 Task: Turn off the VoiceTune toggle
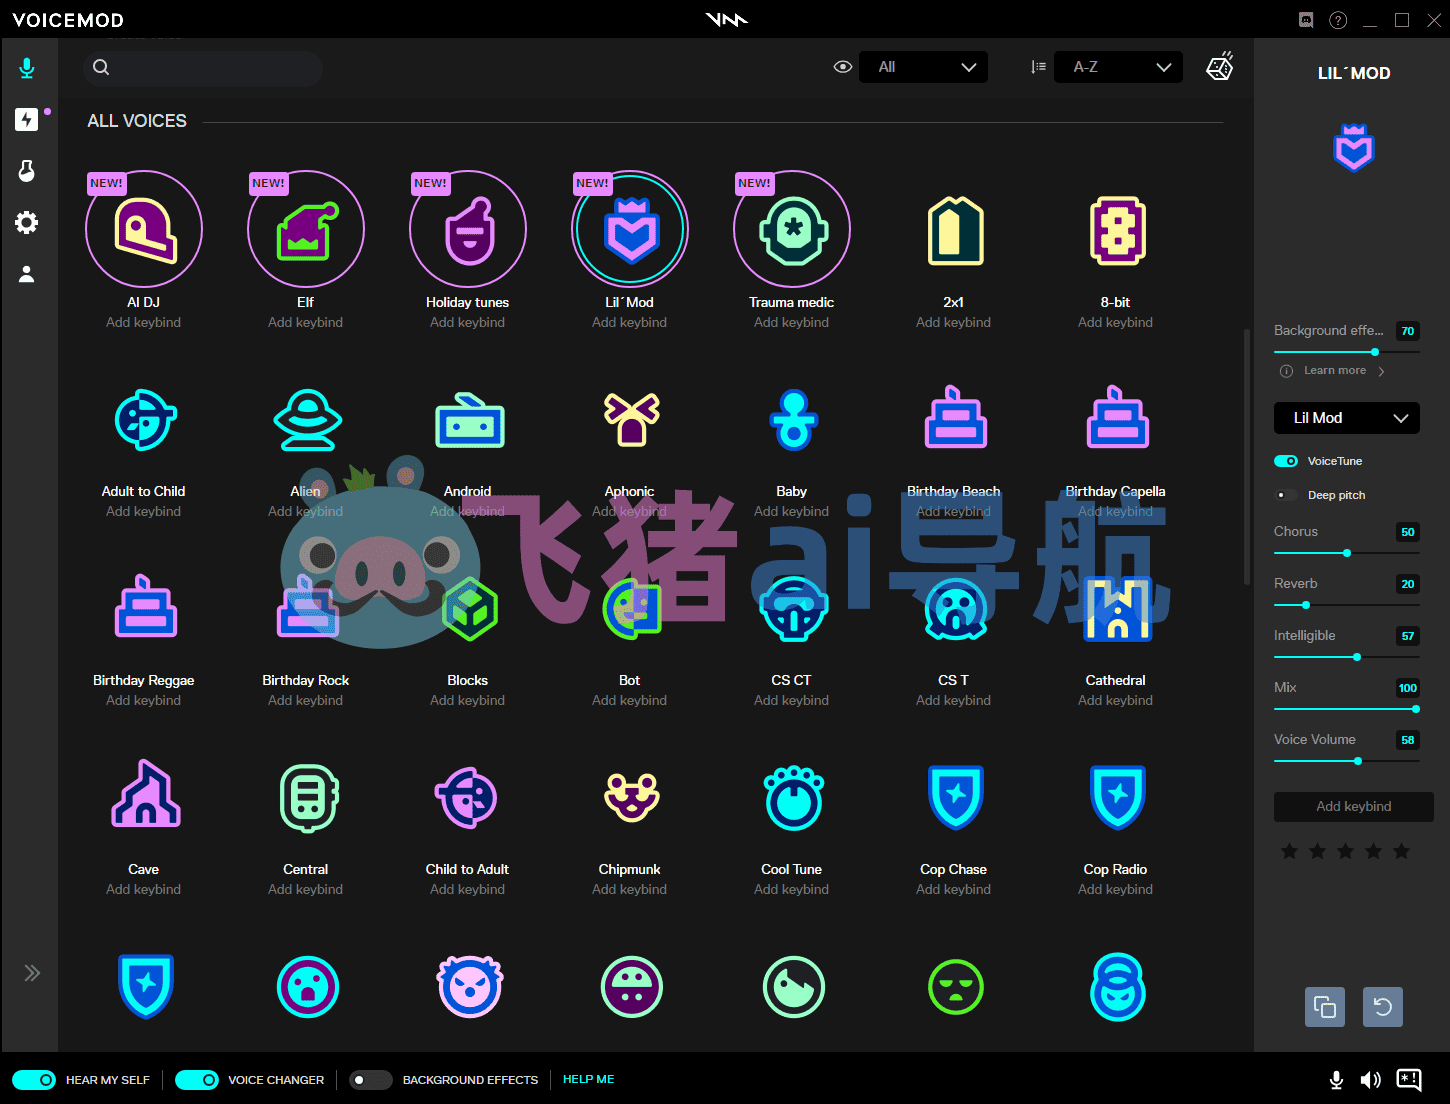(1286, 461)
